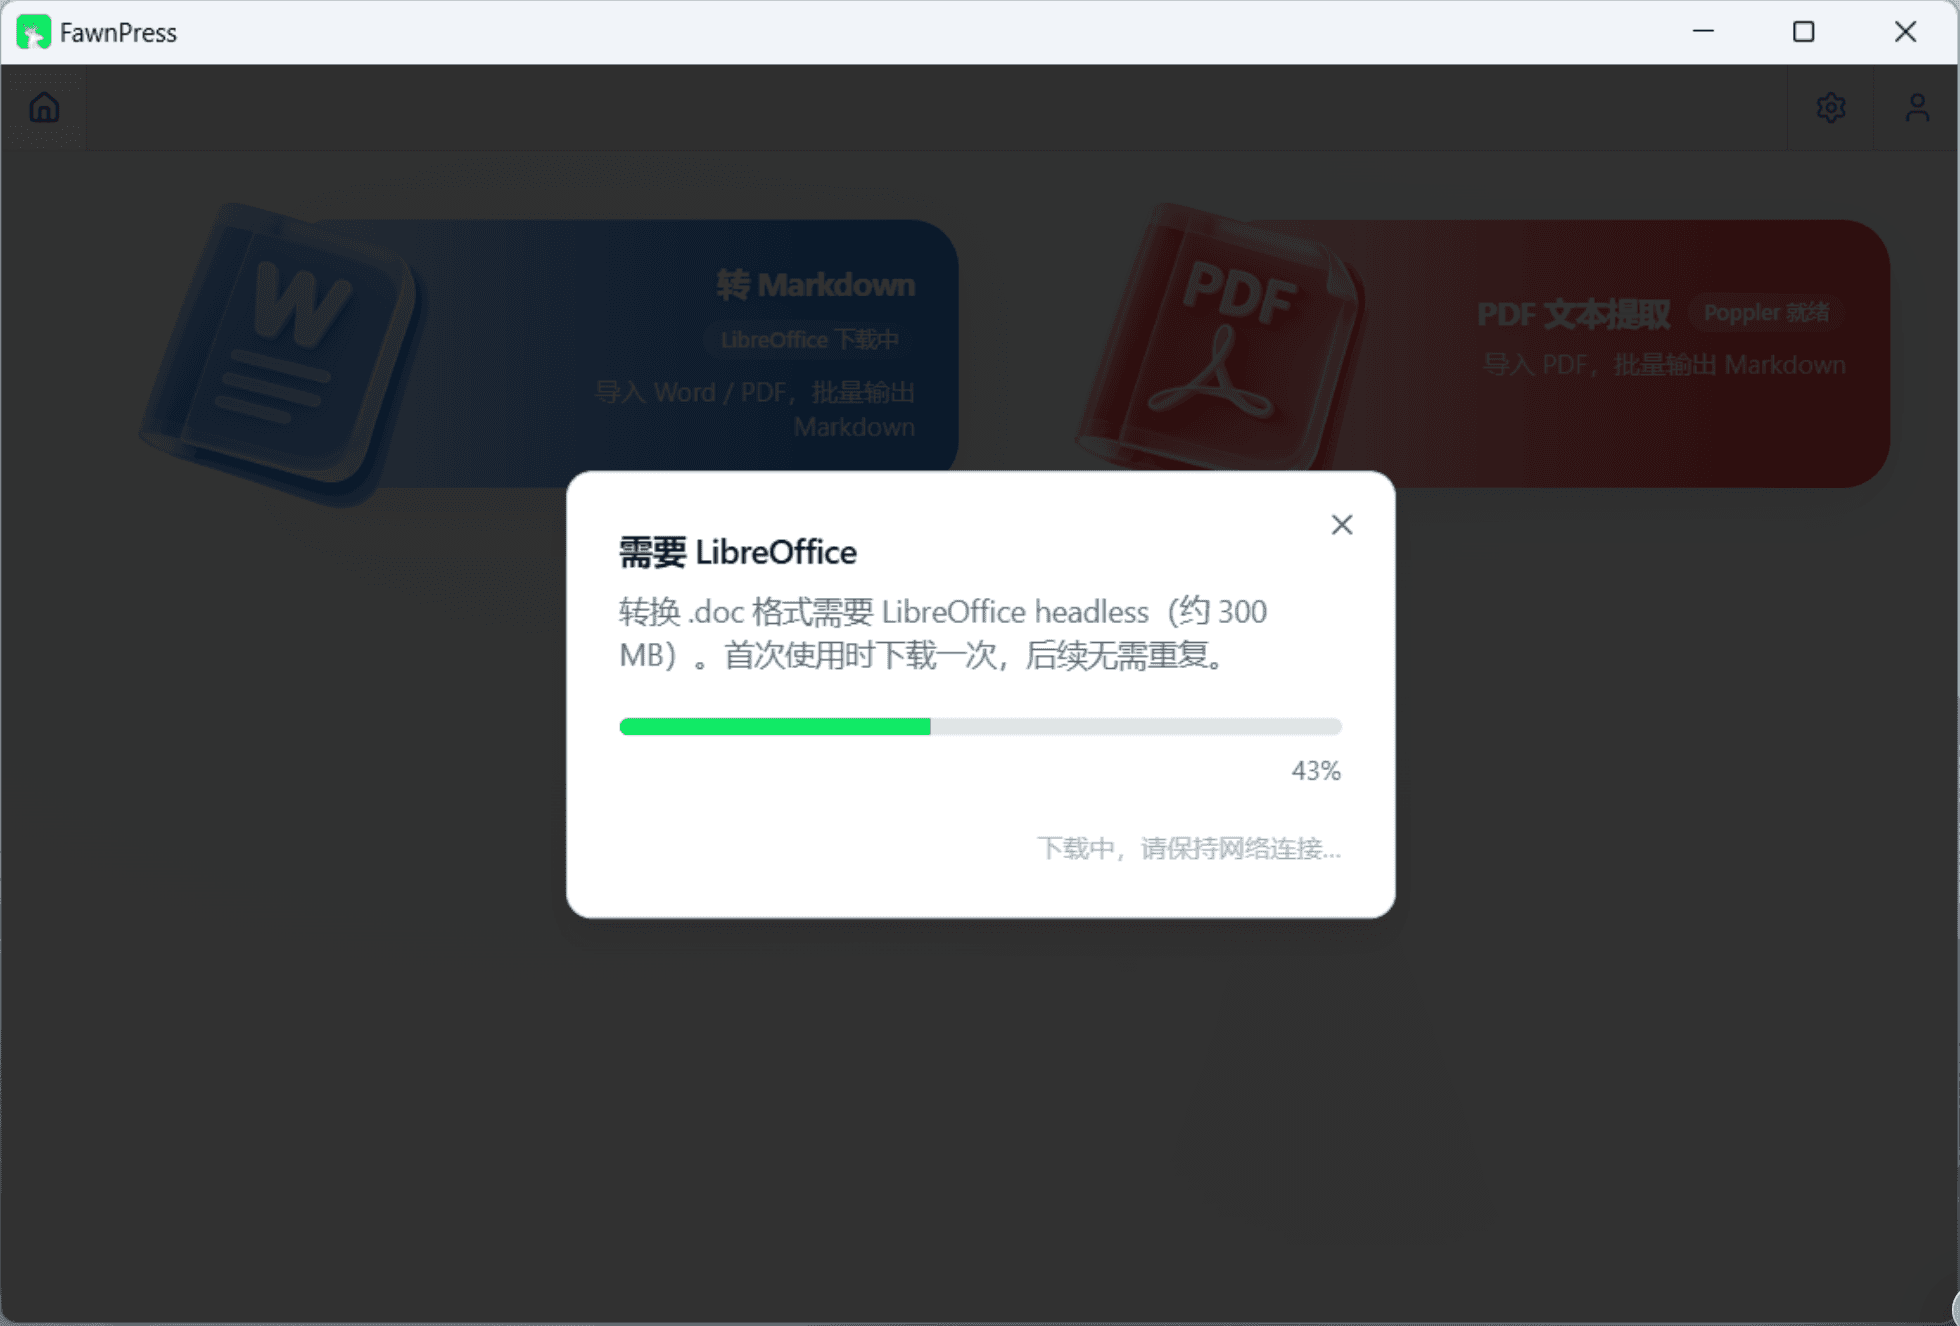This screenshot has width=1960, height=1326.
Task: Open the user account icon
Action: tap(1916, 107)
